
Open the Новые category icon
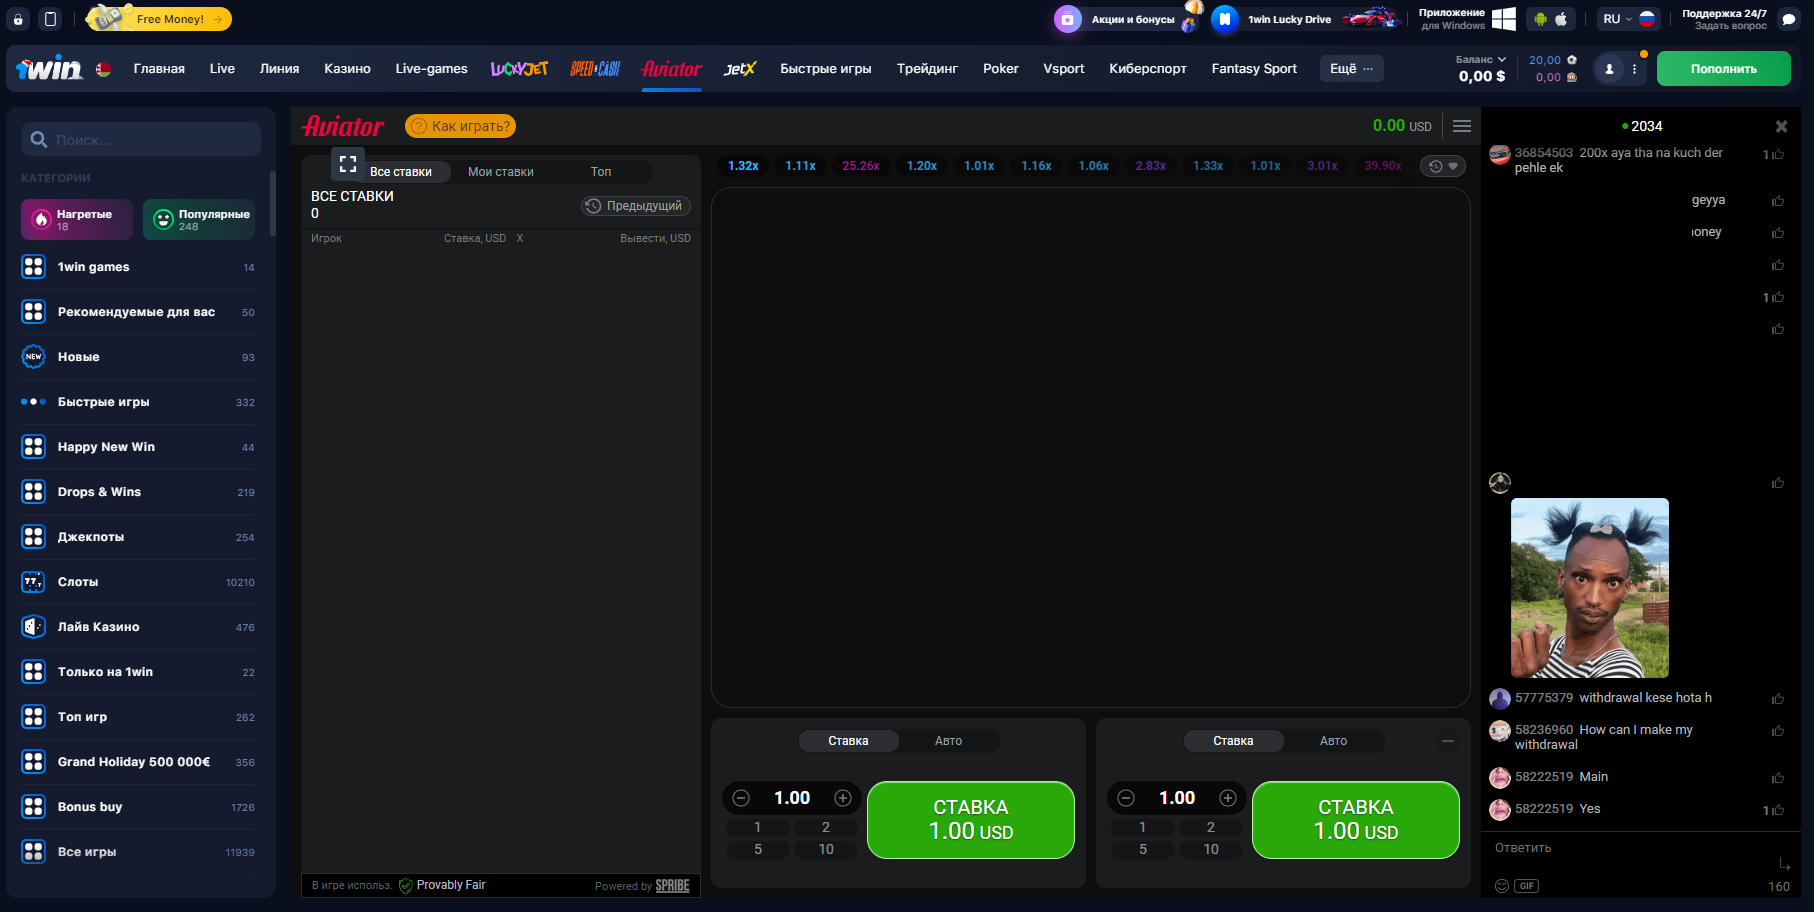(x=33, y=357)
